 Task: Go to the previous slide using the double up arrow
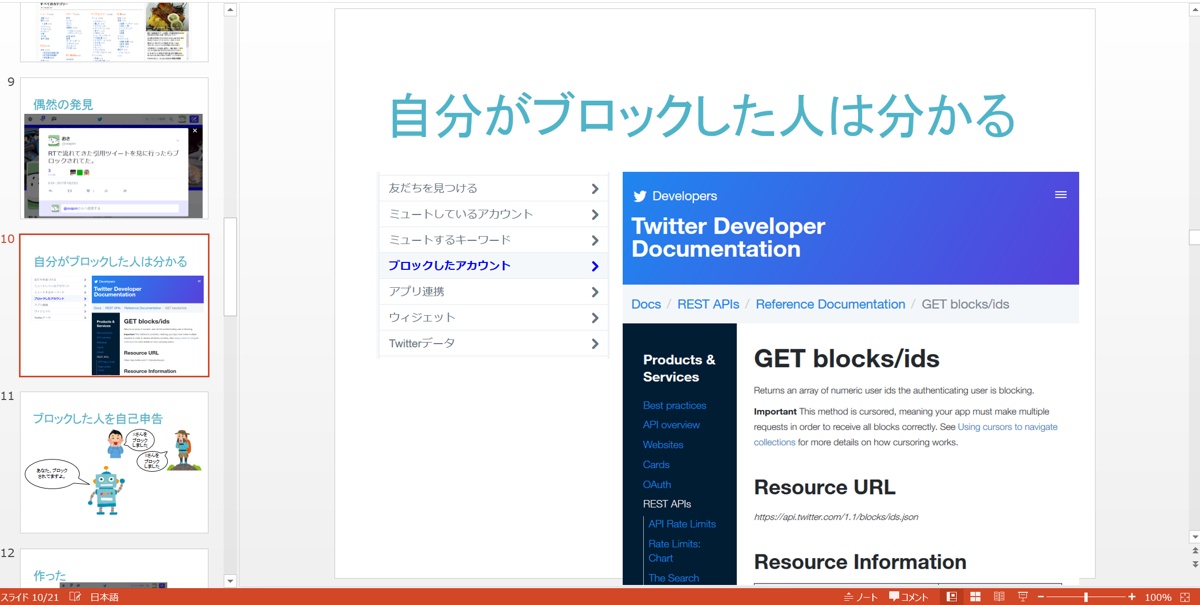1194,551
